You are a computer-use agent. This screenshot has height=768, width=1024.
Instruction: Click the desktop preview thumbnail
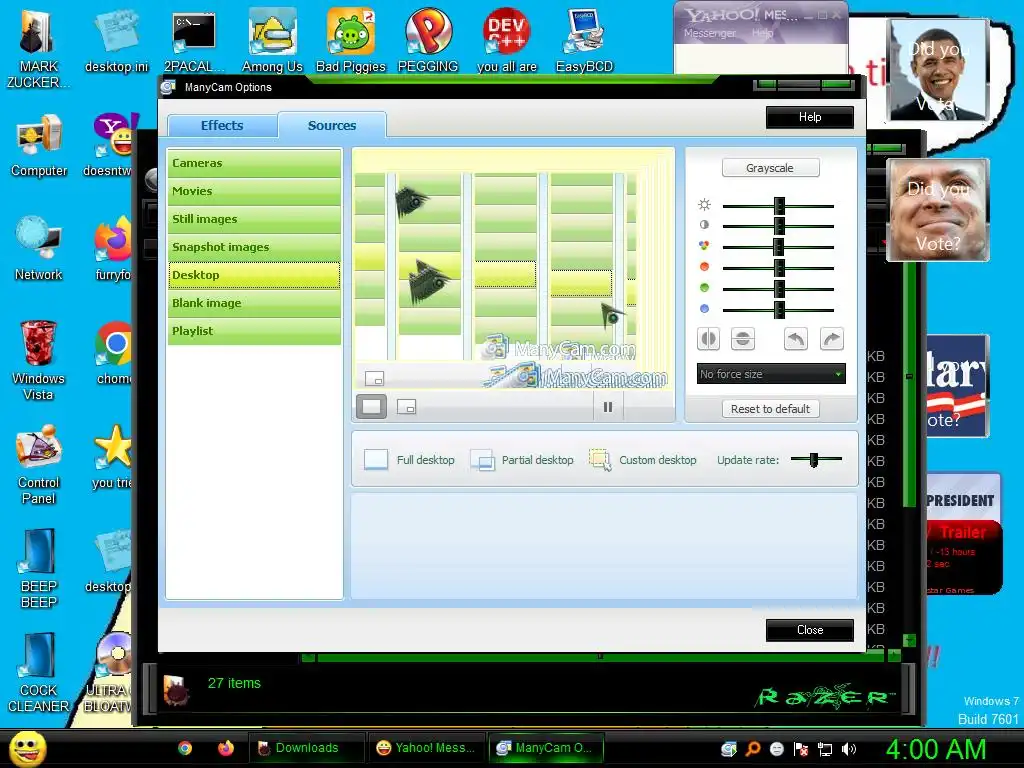coord(513,270)
